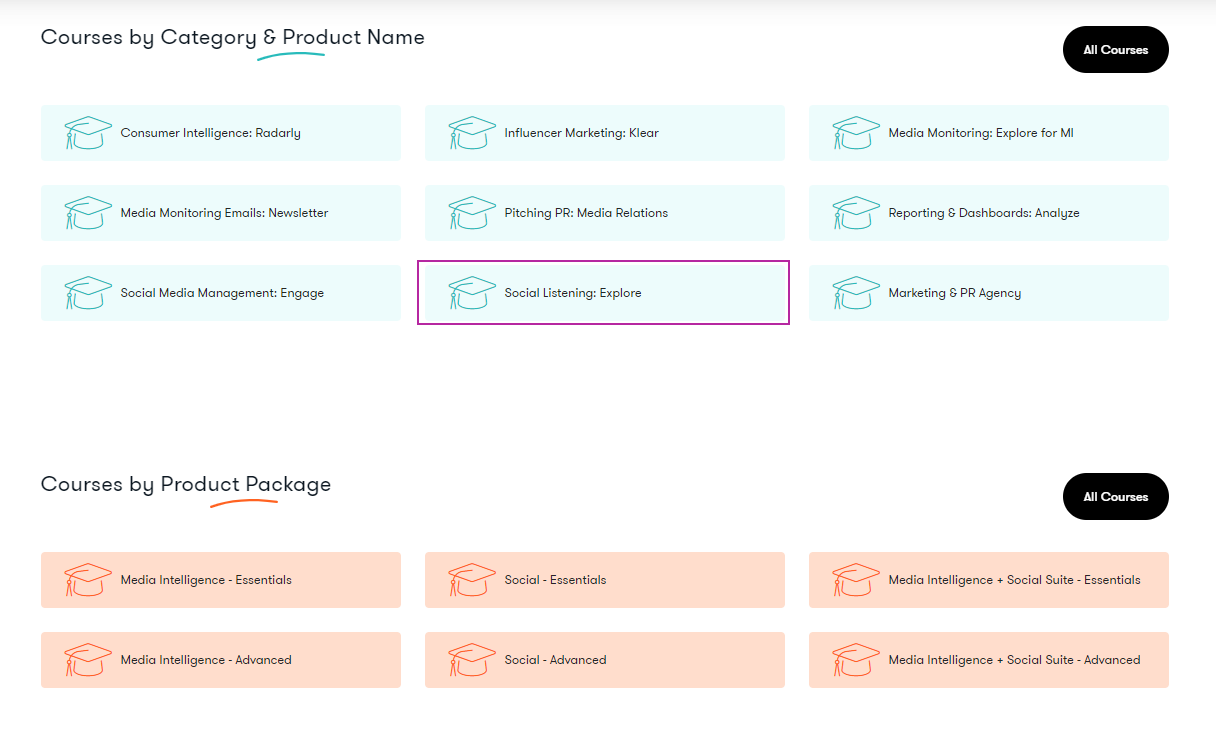Click the Courses by Product Package heading

pyautogui.click(x=186, y=485)
